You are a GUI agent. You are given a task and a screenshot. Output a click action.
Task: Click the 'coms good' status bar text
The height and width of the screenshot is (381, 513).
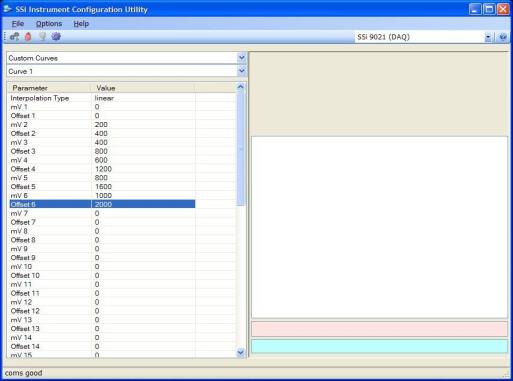(x=24, y=373)
